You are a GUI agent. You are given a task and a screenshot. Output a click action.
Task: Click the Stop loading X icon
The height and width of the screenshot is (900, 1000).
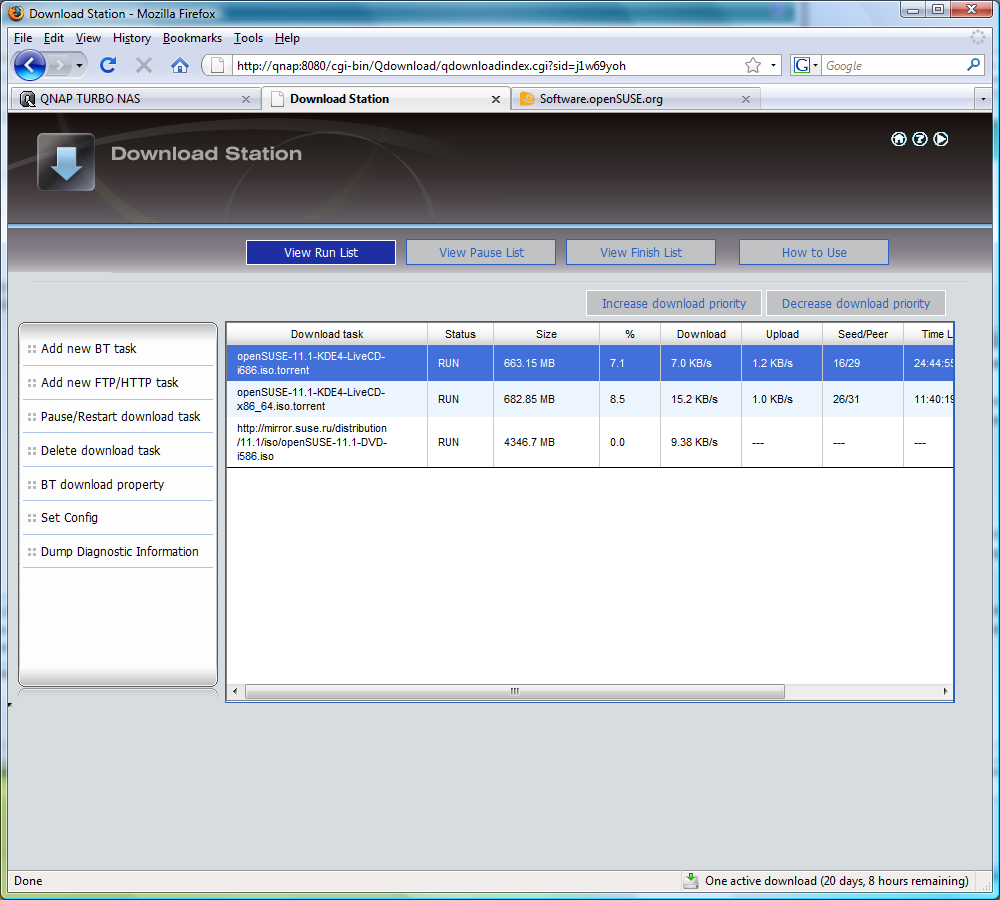pos(144,65)
